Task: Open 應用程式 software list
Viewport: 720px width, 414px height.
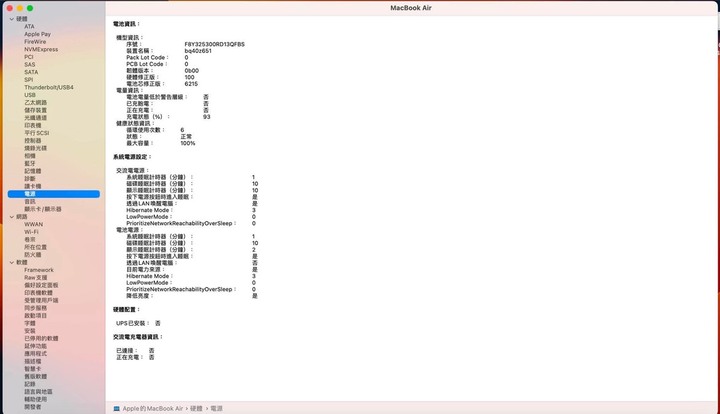Action: pos(35,354)
